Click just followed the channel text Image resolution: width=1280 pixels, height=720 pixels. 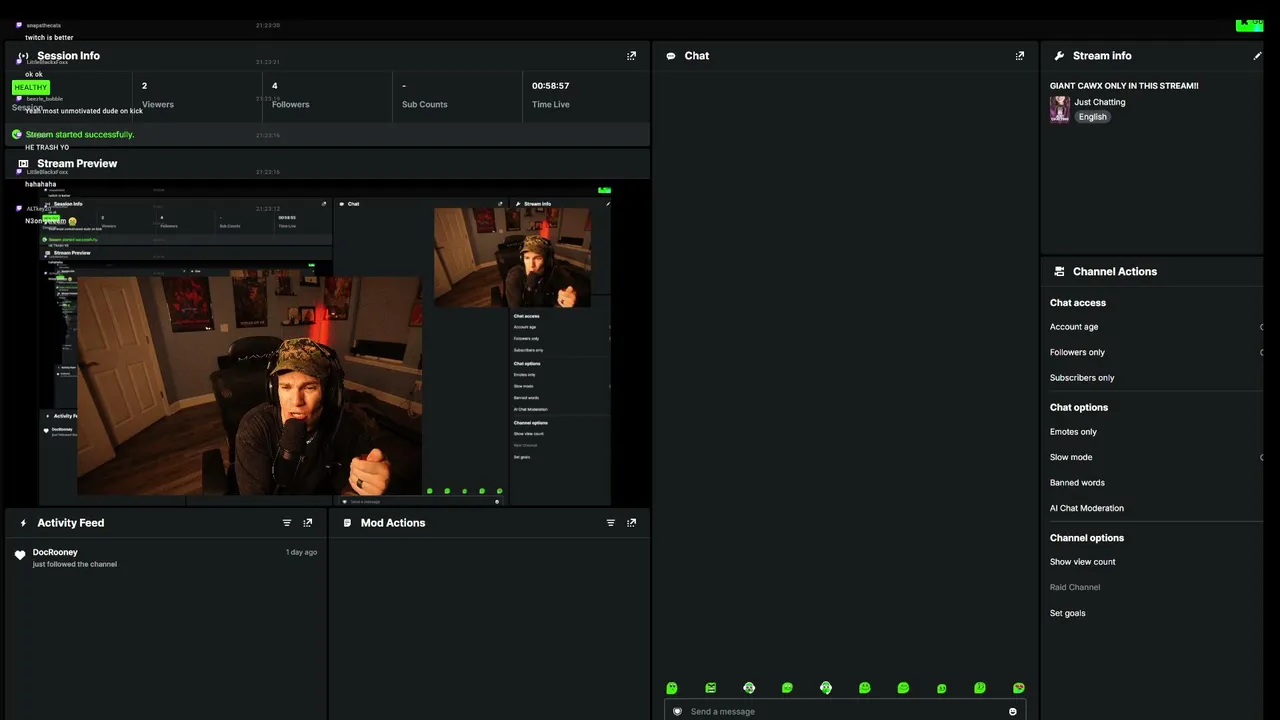pos(75,564)
